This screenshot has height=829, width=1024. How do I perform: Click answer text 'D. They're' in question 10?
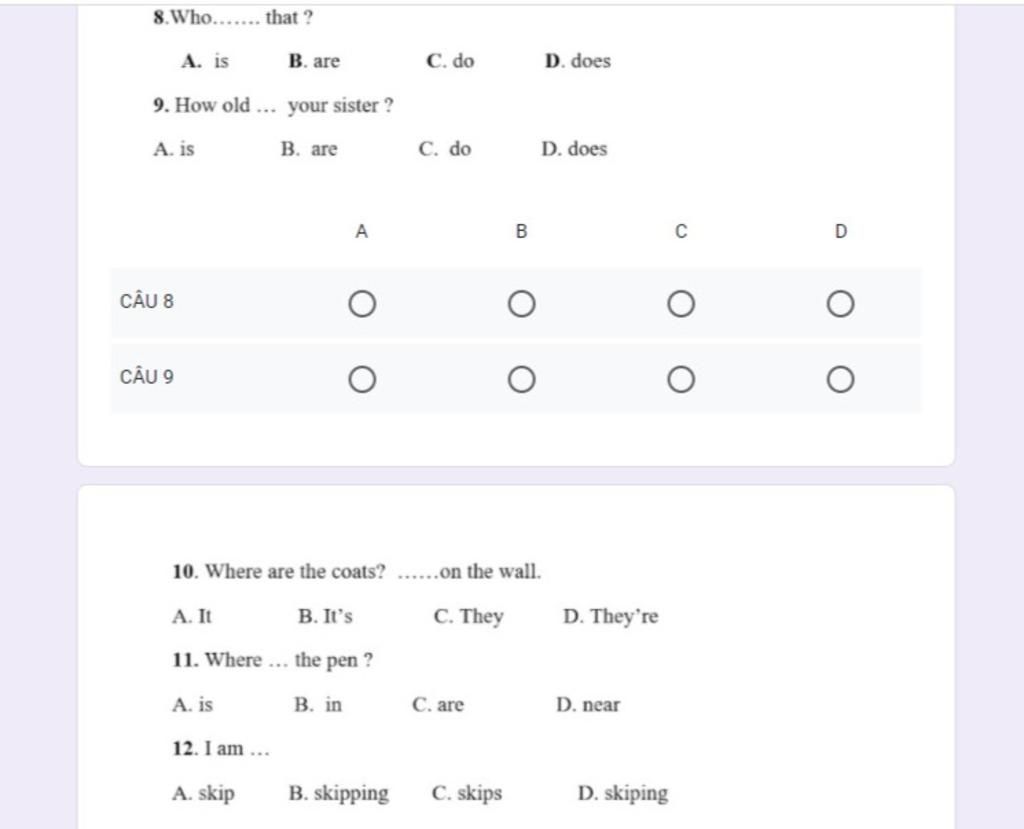coord(611,616)
